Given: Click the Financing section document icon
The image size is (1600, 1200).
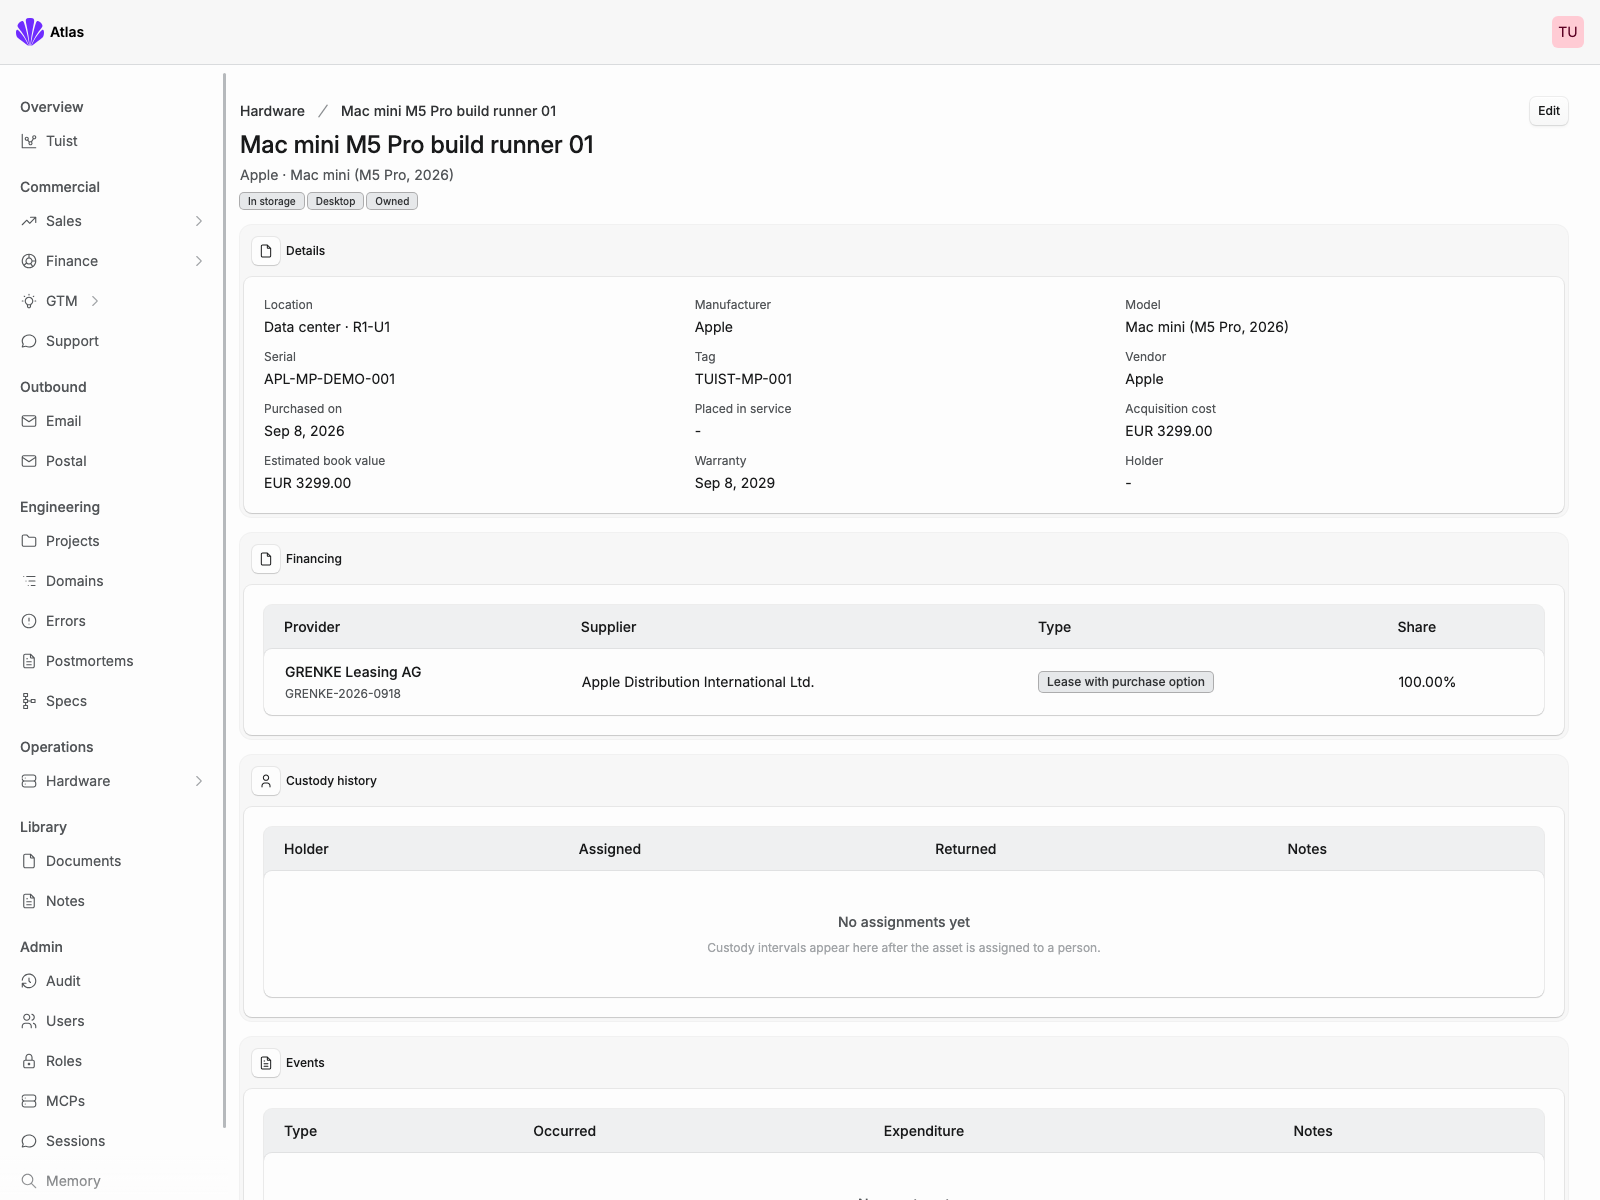Looking at the screenshot, I should (266, 559).
